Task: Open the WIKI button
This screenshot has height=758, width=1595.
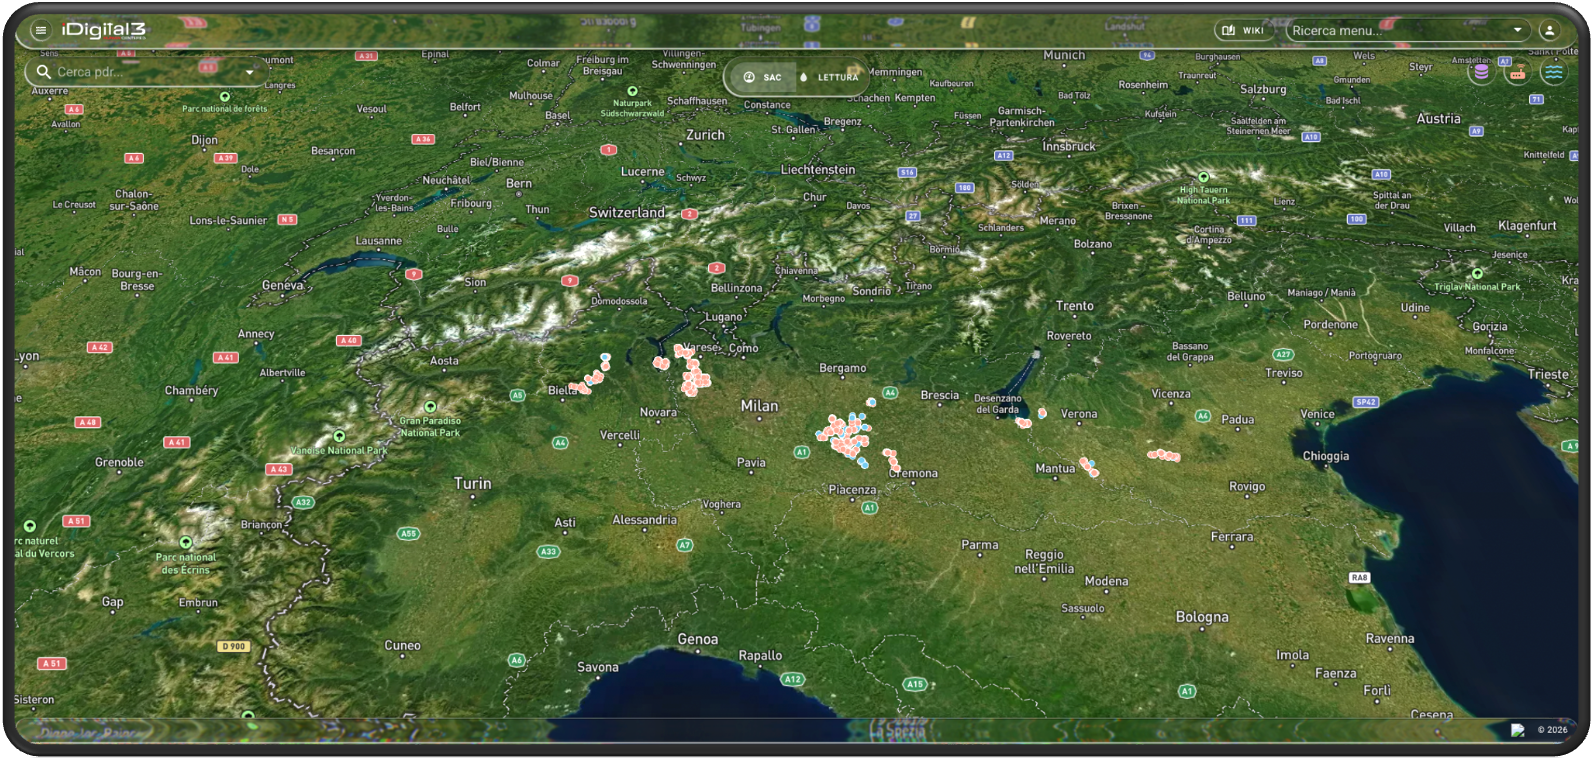Action: [1244, 30]
